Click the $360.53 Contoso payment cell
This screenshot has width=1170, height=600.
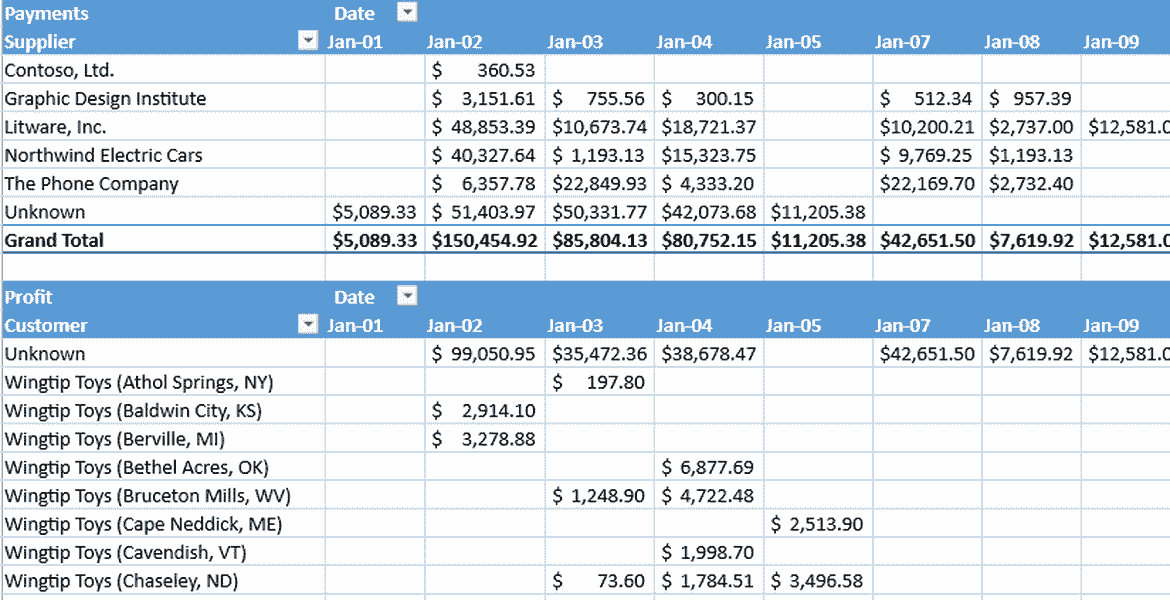click(x=485, y=70)
